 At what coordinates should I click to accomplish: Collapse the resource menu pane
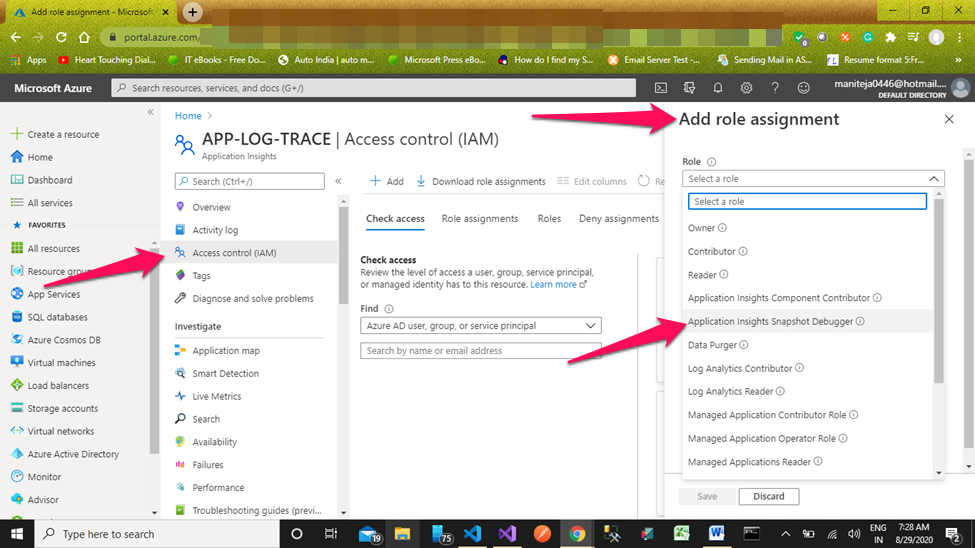pos(338,181)
